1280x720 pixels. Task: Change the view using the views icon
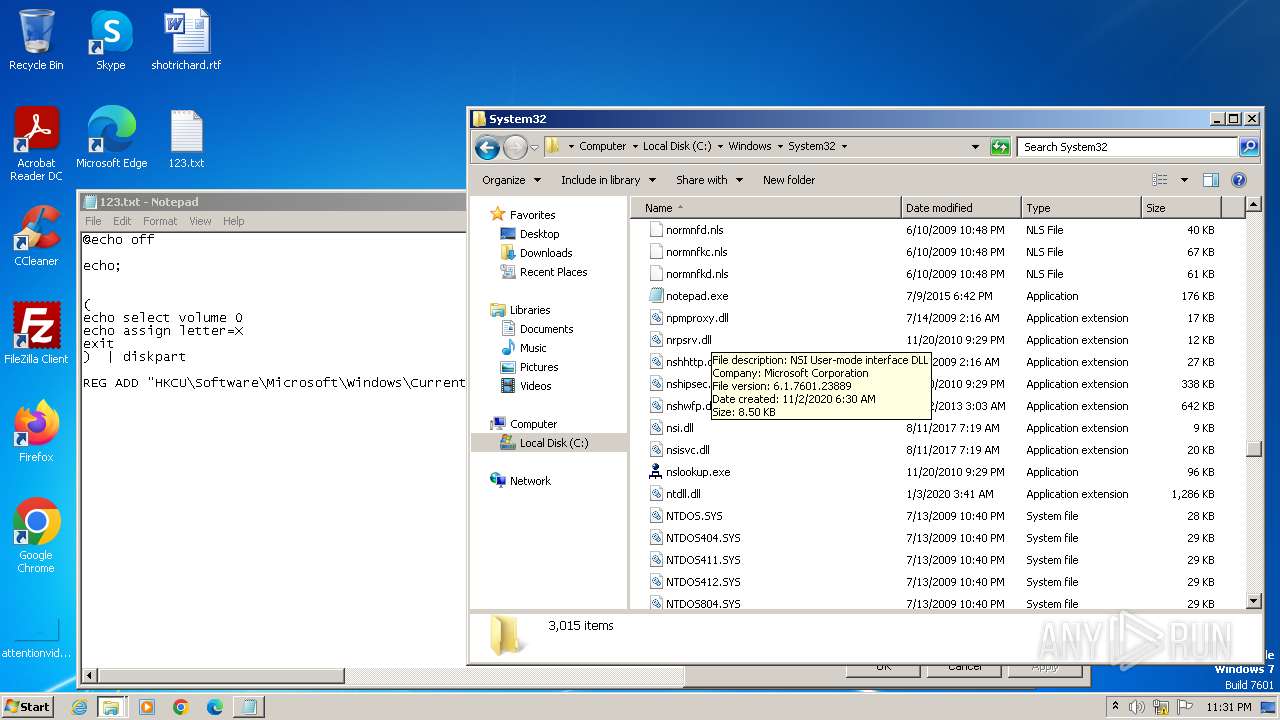click(1160, 180)
